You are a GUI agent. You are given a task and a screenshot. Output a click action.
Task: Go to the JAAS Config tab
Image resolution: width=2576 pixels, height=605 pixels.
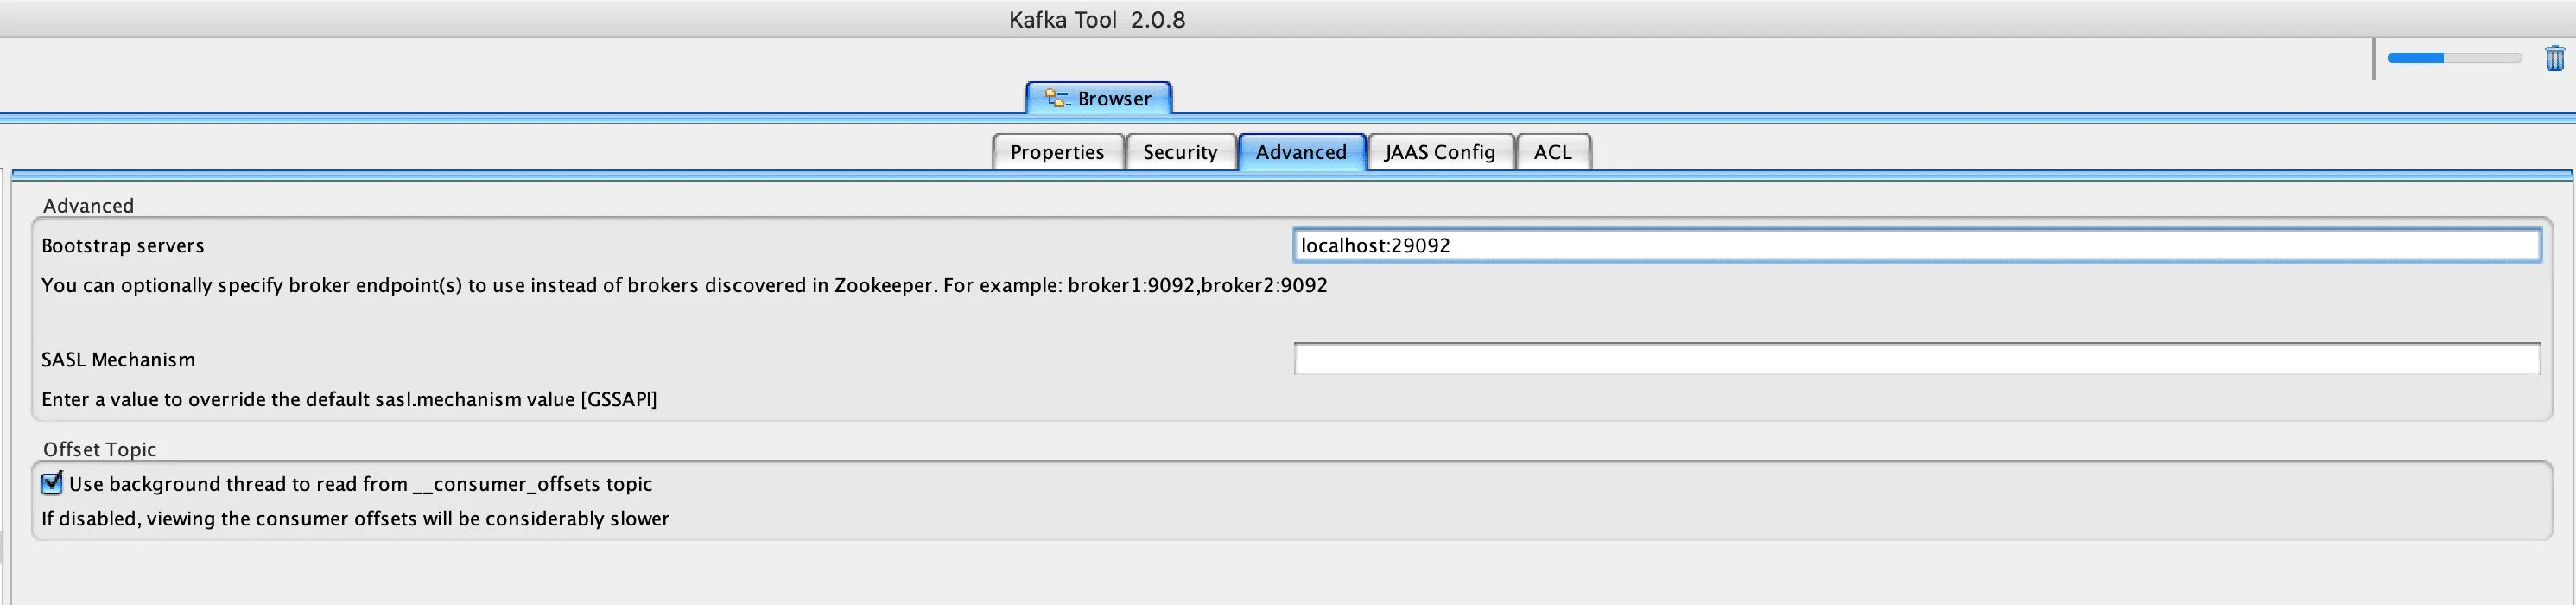tap(1439, 152)
